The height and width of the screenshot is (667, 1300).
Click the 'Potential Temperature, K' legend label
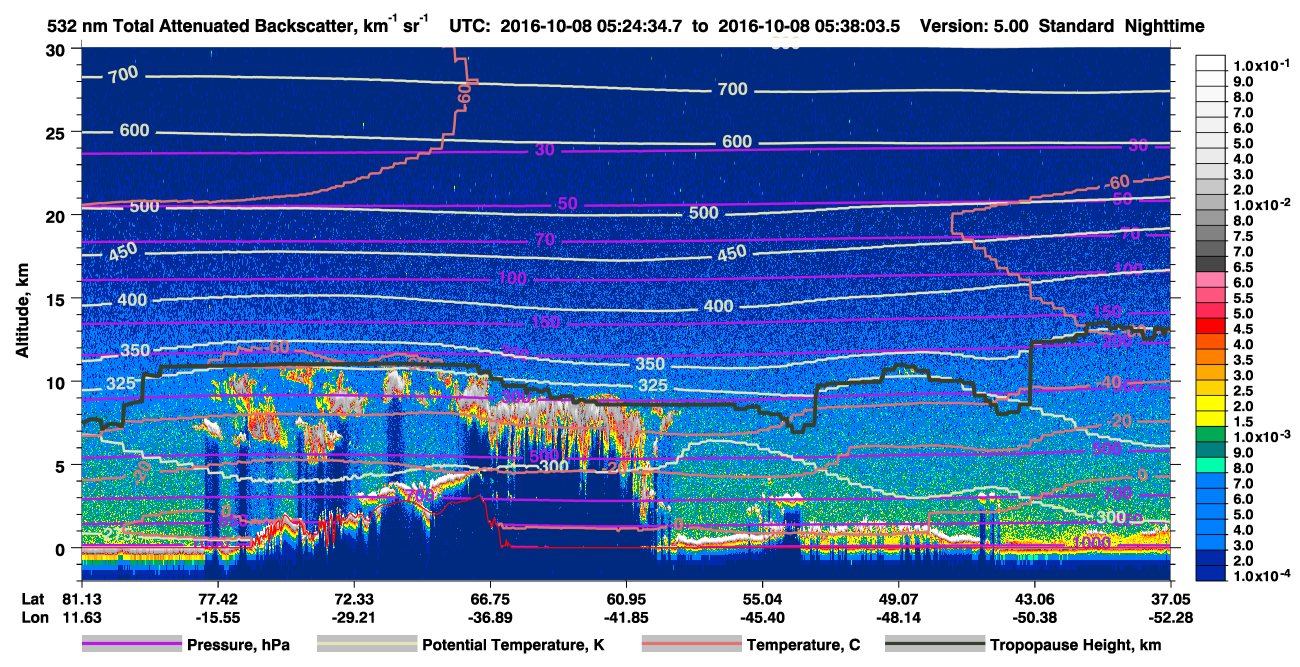pyautogui.click(x=514, y=645)
